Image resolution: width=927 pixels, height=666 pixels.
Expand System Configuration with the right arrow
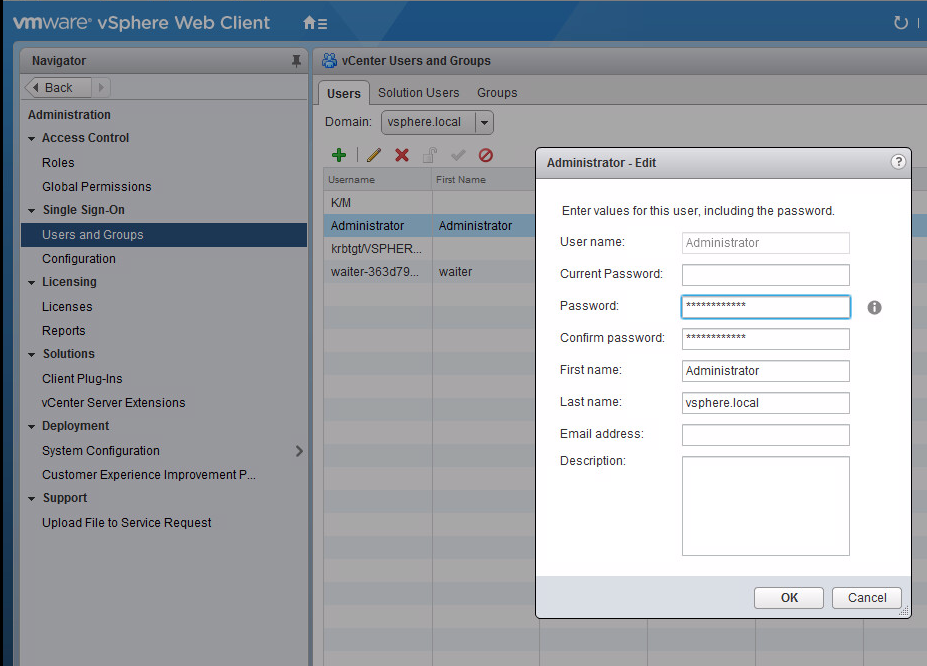coord(298,450)
